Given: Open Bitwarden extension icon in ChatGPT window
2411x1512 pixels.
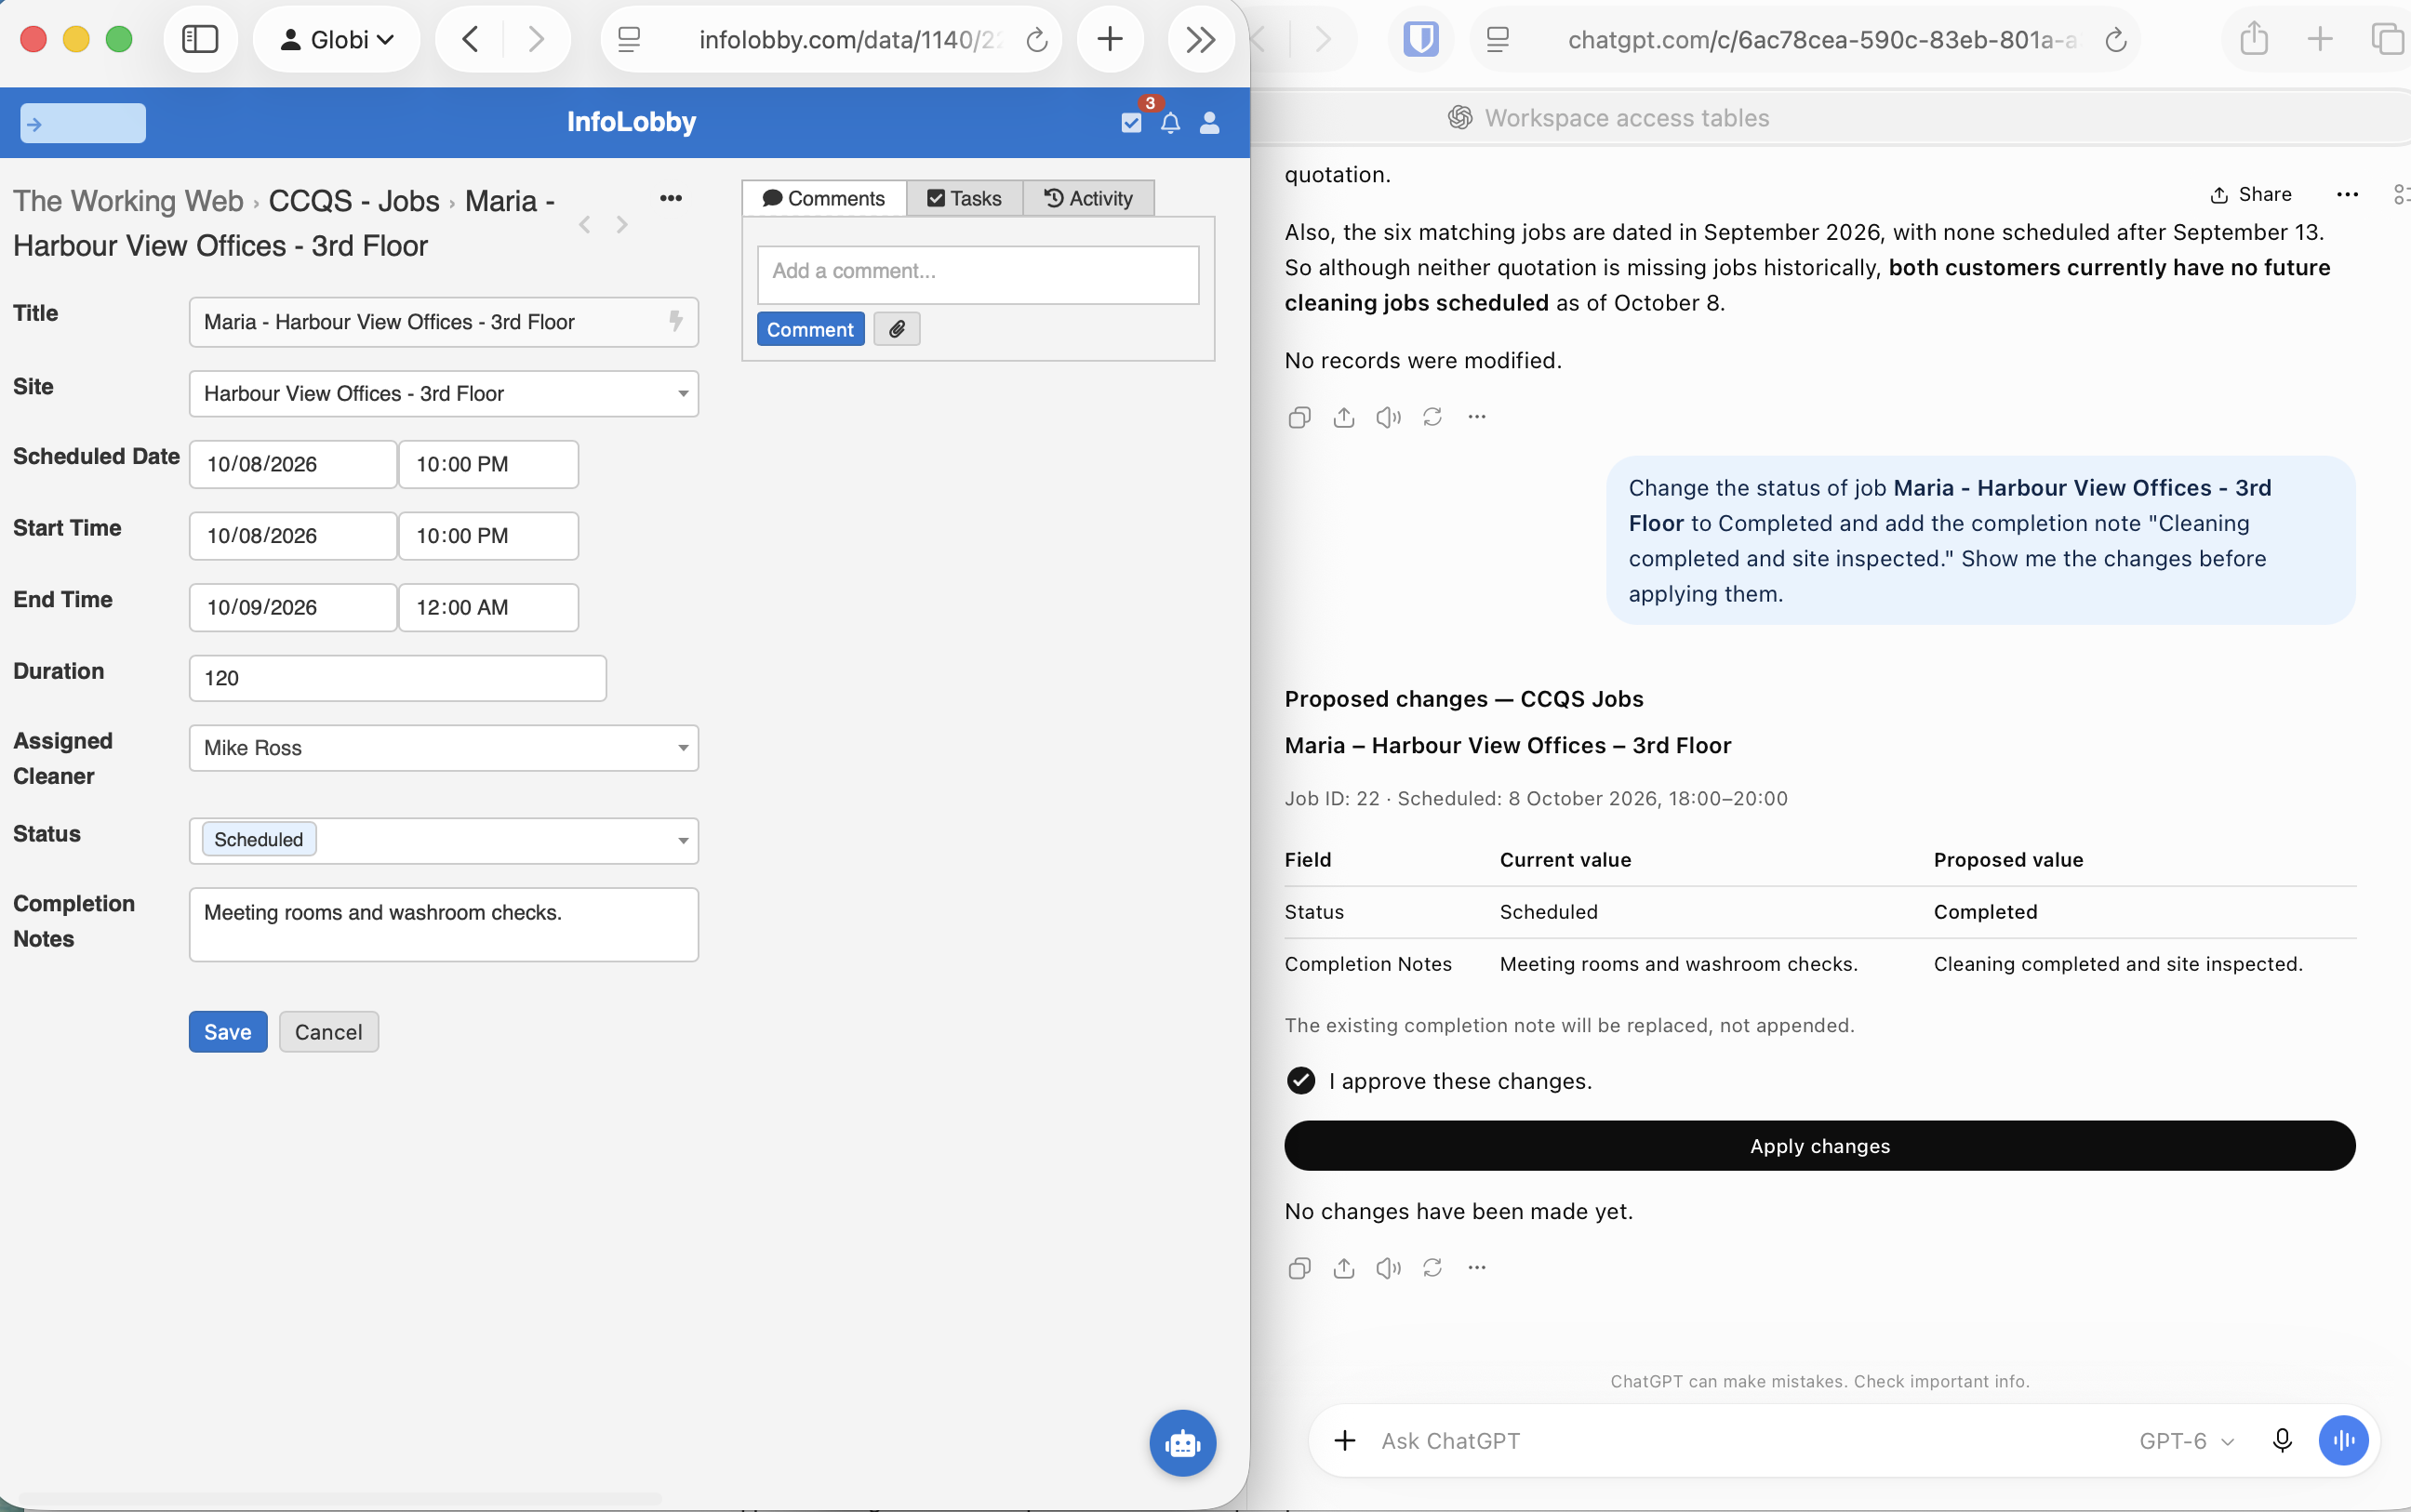Looking at the screenshot, I should [1421, 39].
